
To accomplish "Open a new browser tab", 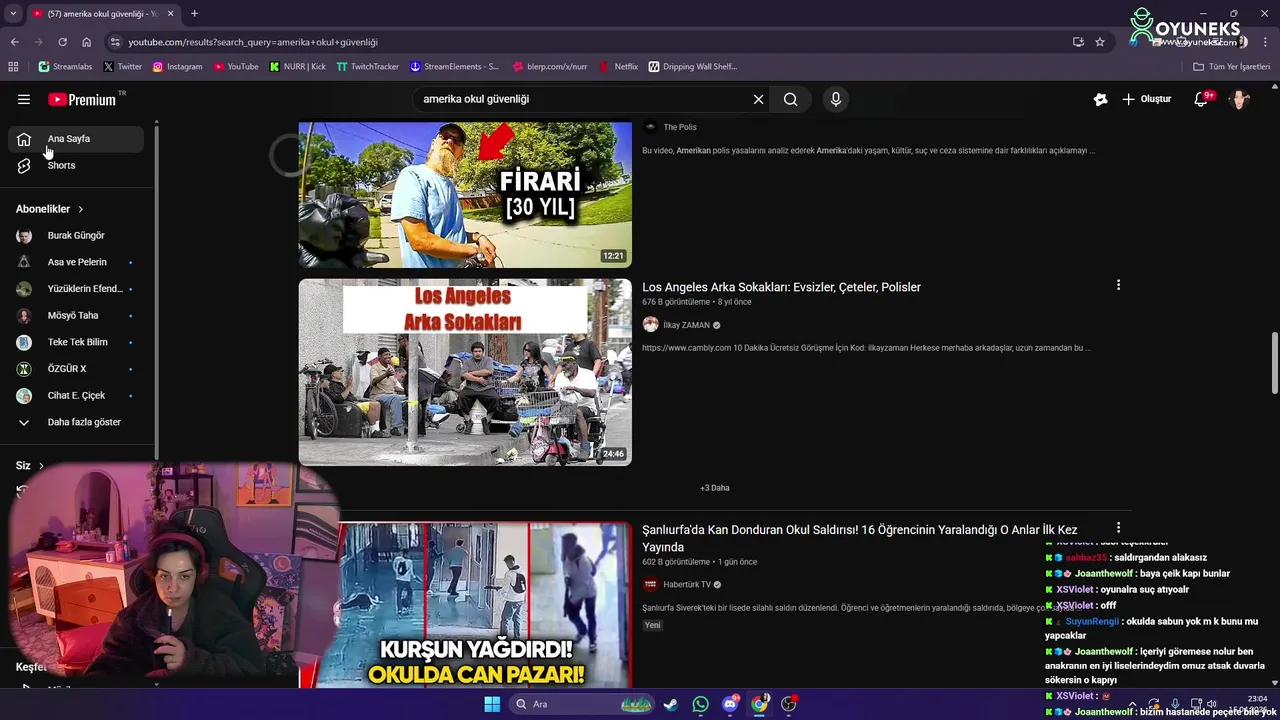I will [x=194, y=14].
